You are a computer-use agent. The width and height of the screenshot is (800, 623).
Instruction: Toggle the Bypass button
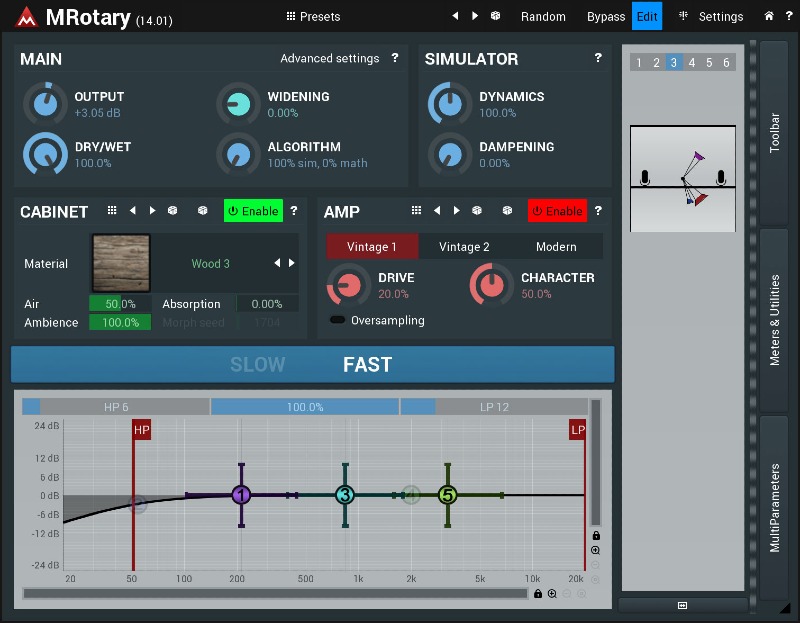pyautogui.click(x=606, y=16)
